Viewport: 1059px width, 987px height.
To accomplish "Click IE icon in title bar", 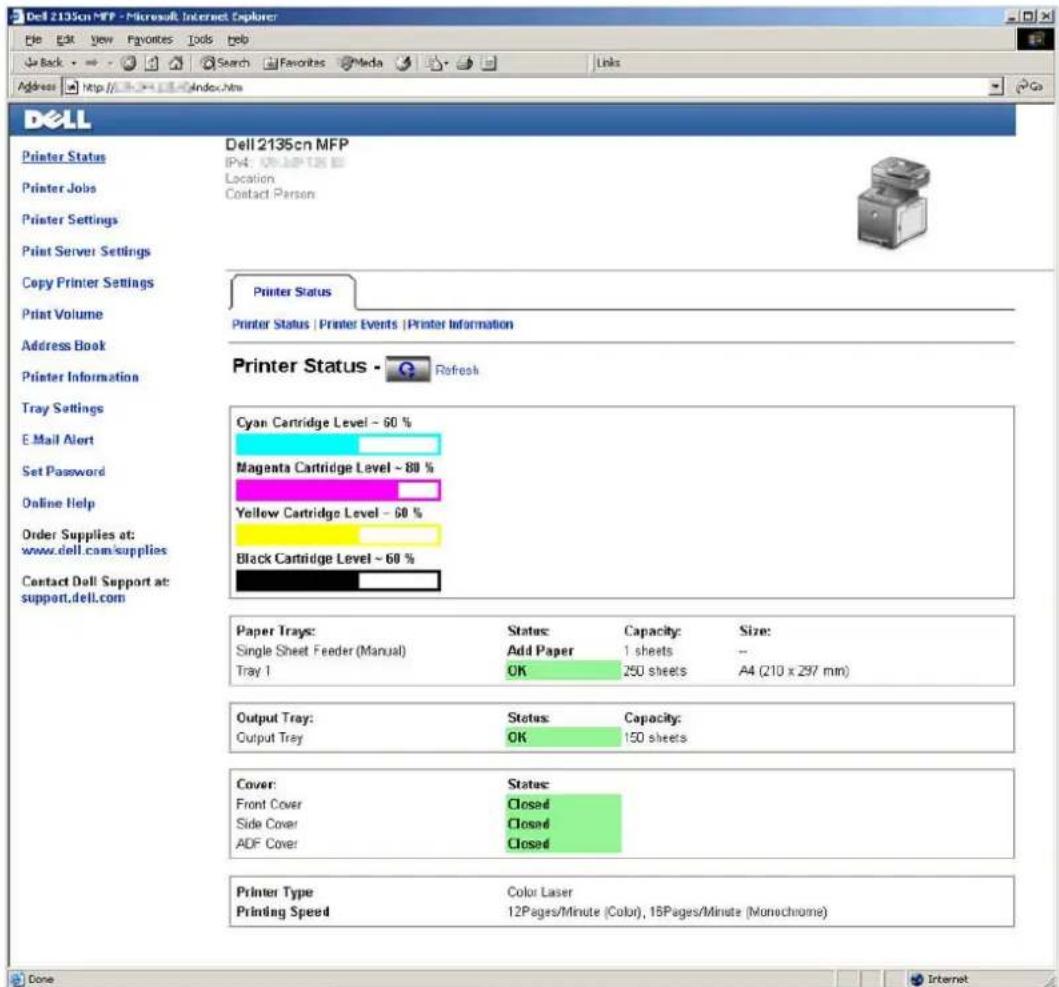I will [x=16, y=16].
